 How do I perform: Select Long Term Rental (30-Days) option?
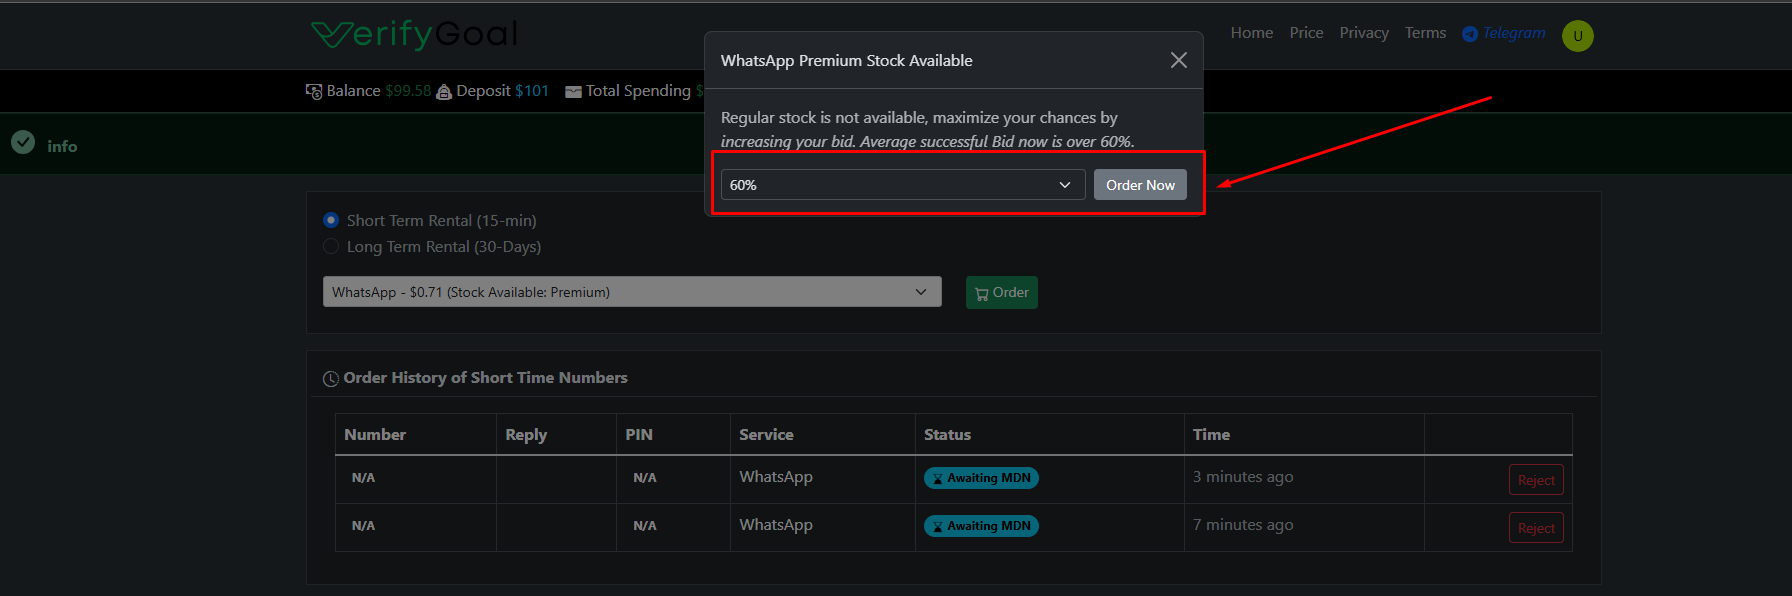click(x=331, y=246)
